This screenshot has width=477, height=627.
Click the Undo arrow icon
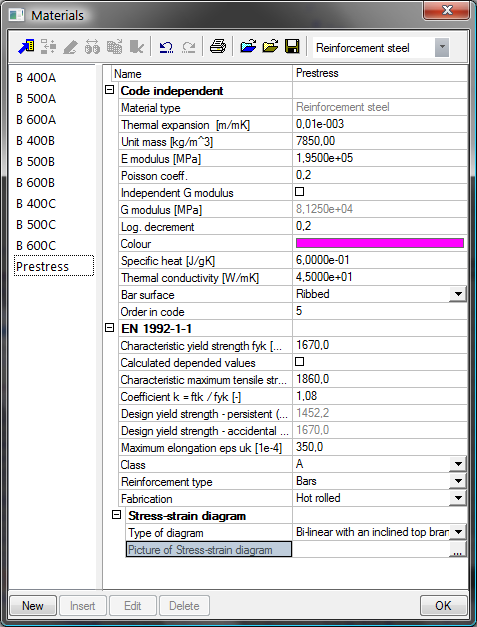(166, 47)
